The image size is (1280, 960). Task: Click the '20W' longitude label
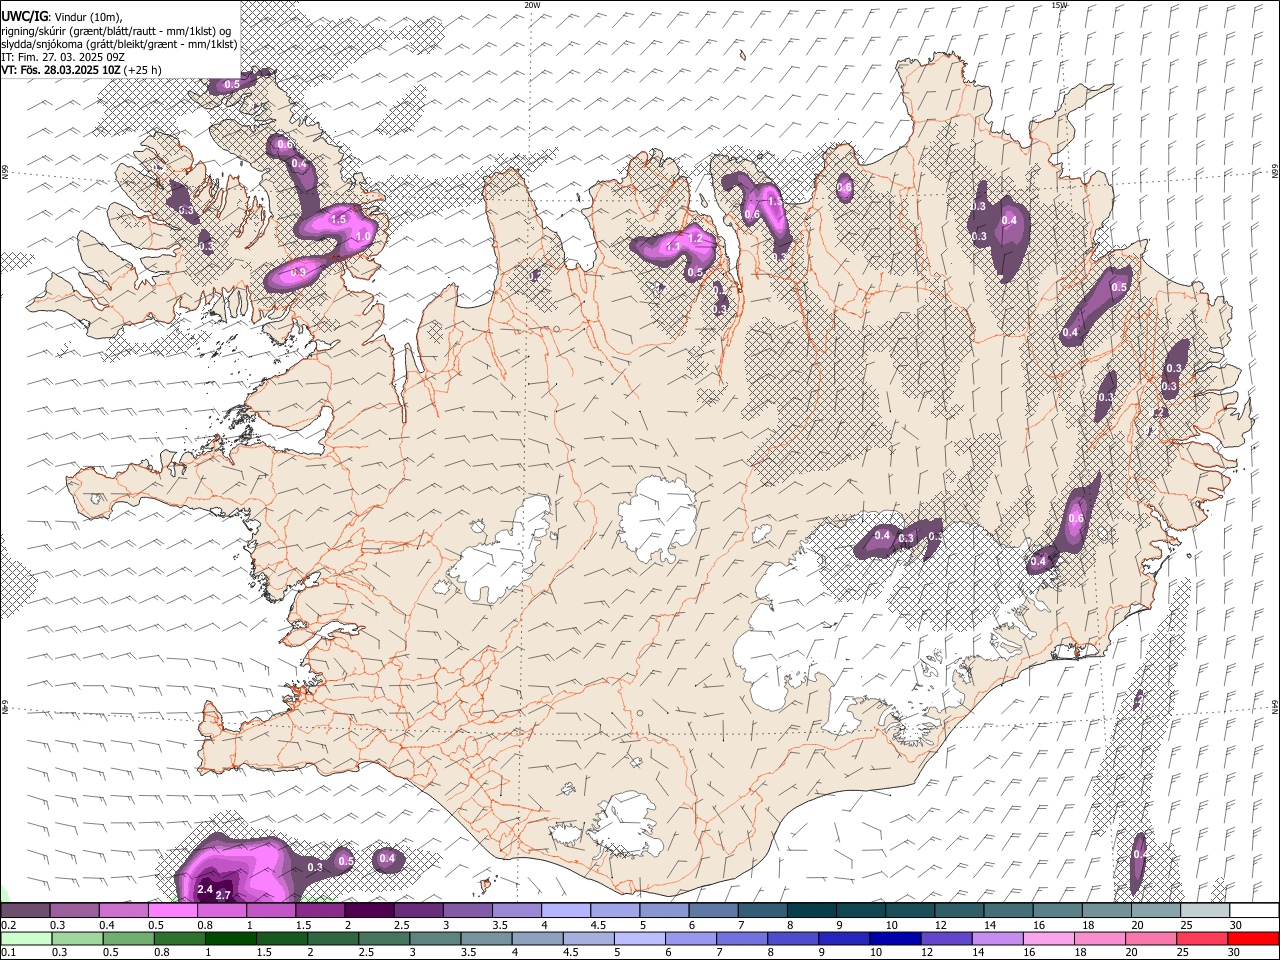[x=532, y=5]
